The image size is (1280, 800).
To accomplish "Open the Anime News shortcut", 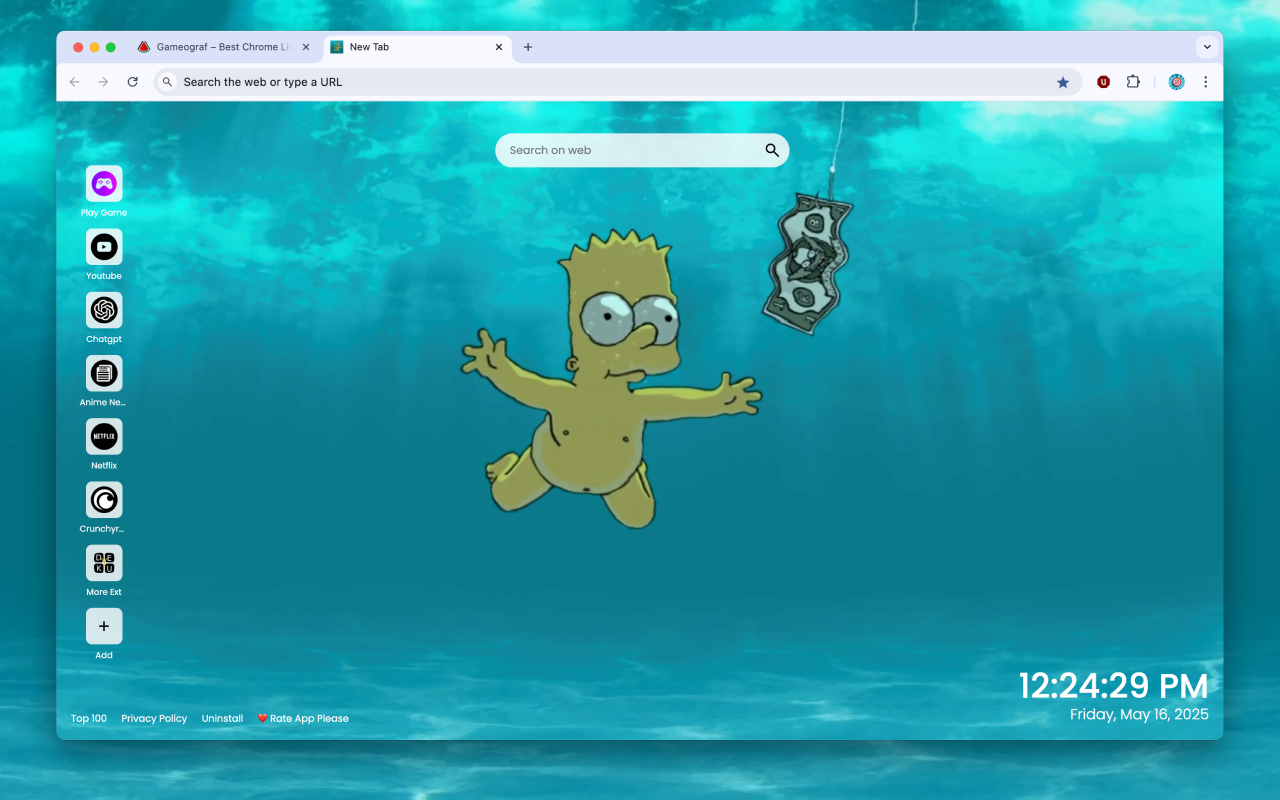I will 104,373.
